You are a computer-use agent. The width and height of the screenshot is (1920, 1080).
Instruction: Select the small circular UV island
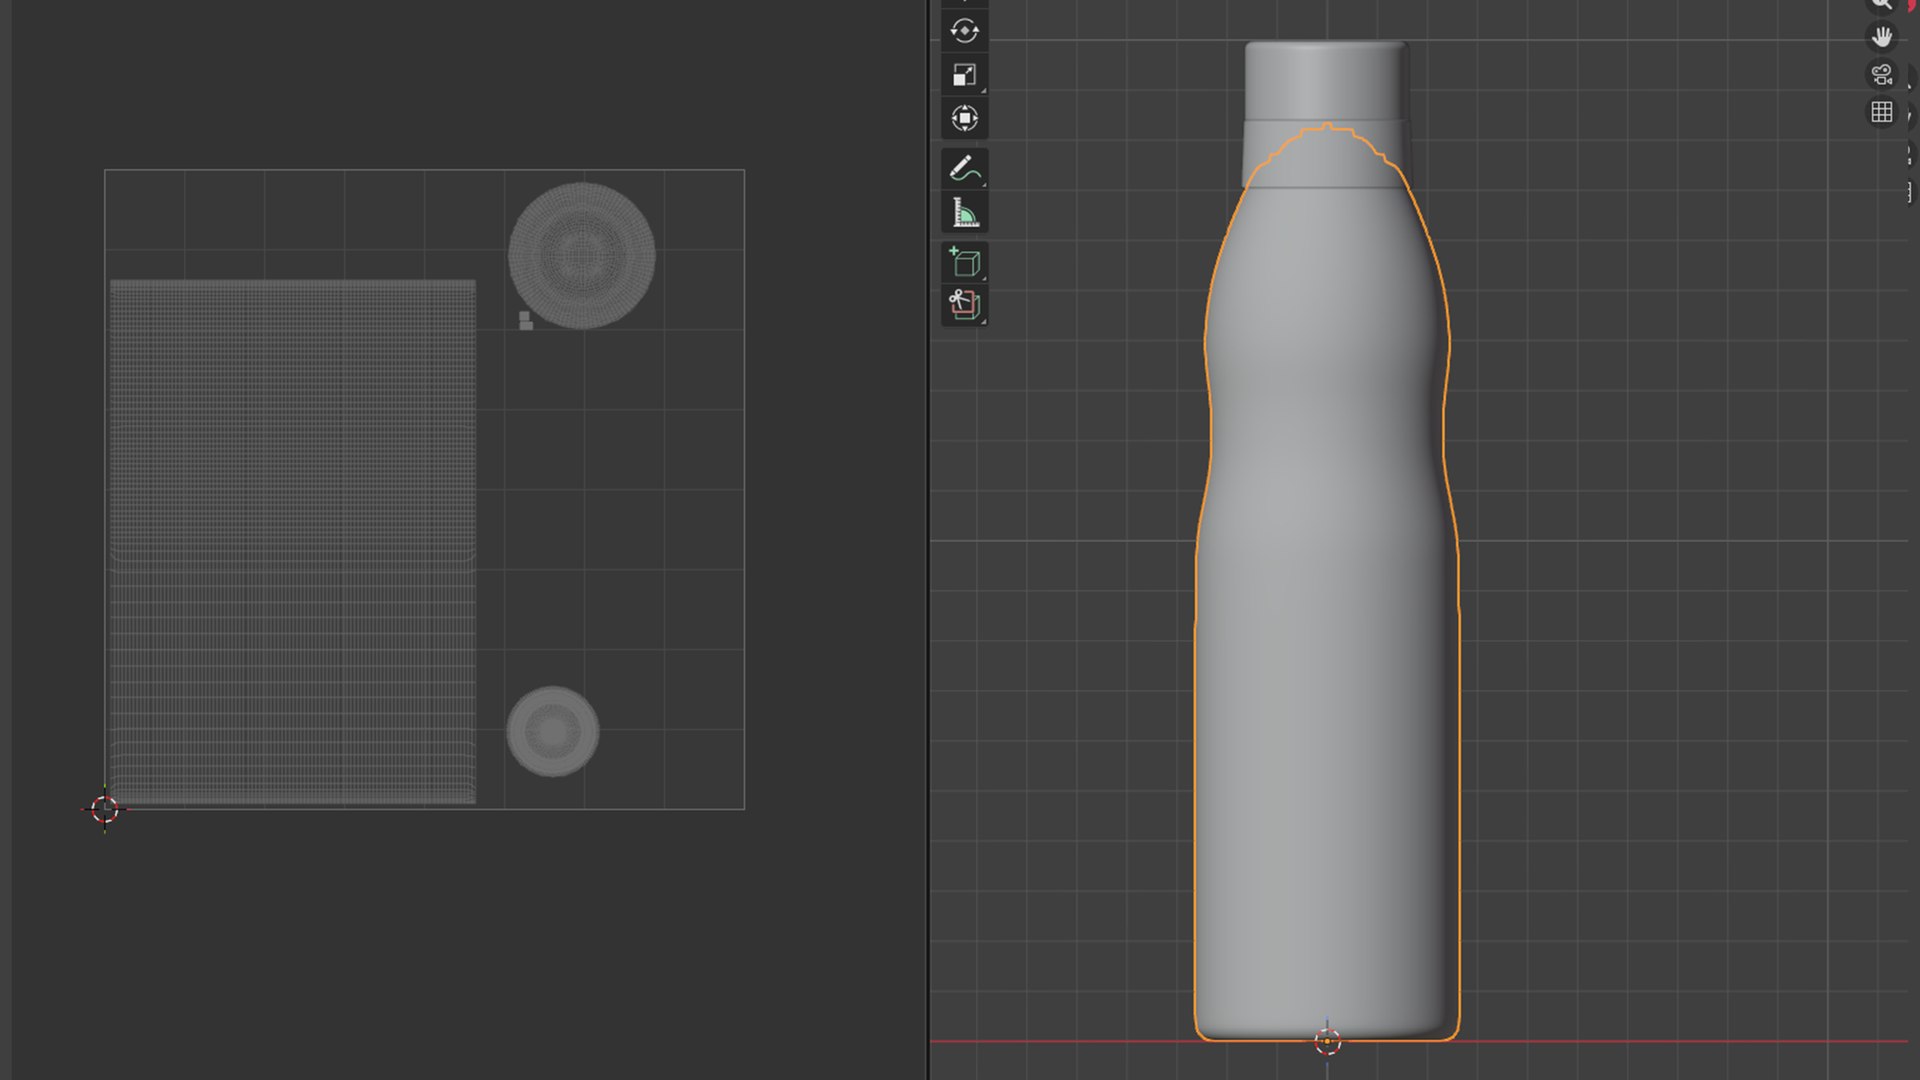pyautogui.click(x=553, y=731)
